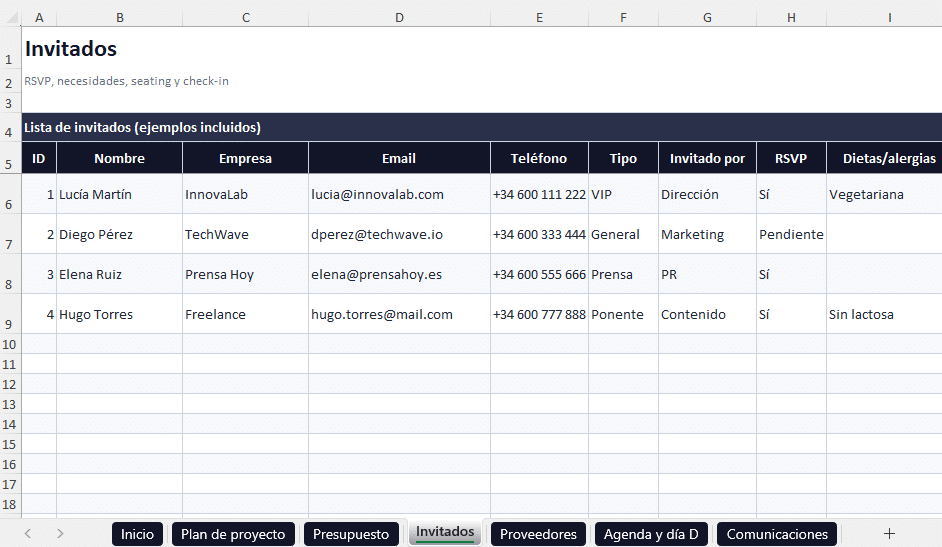
Task: Select the VIP type cell
Action: click(x=624, y=194)
